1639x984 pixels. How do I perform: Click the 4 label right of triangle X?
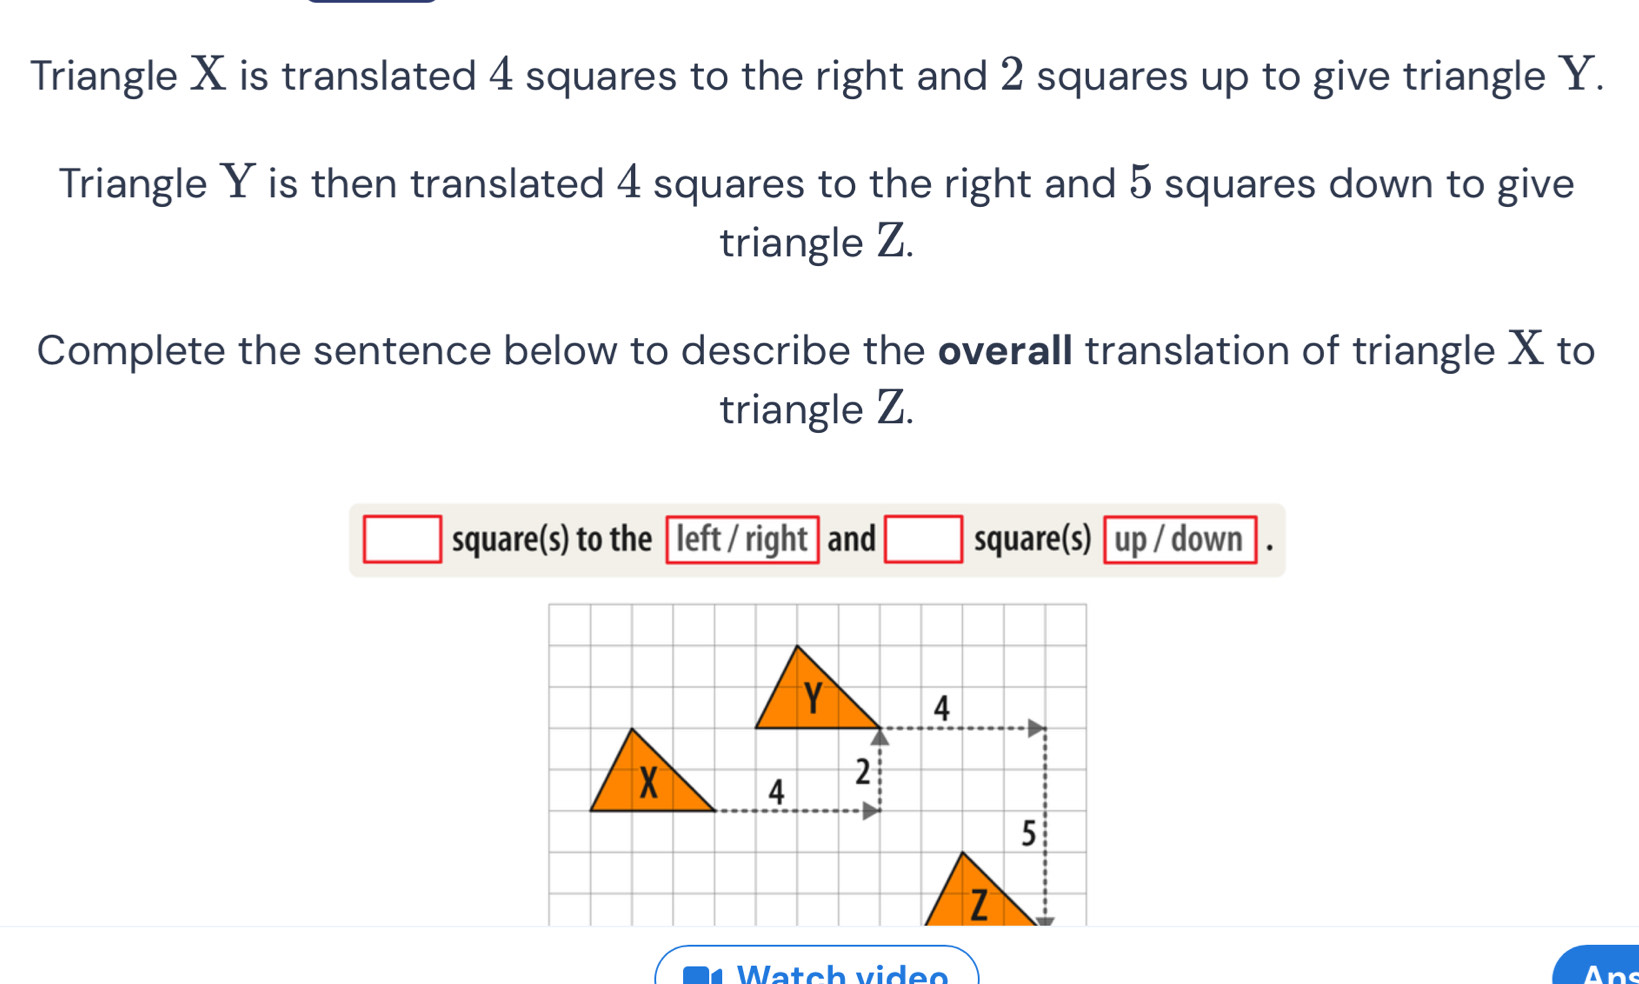tap(776, 792)
